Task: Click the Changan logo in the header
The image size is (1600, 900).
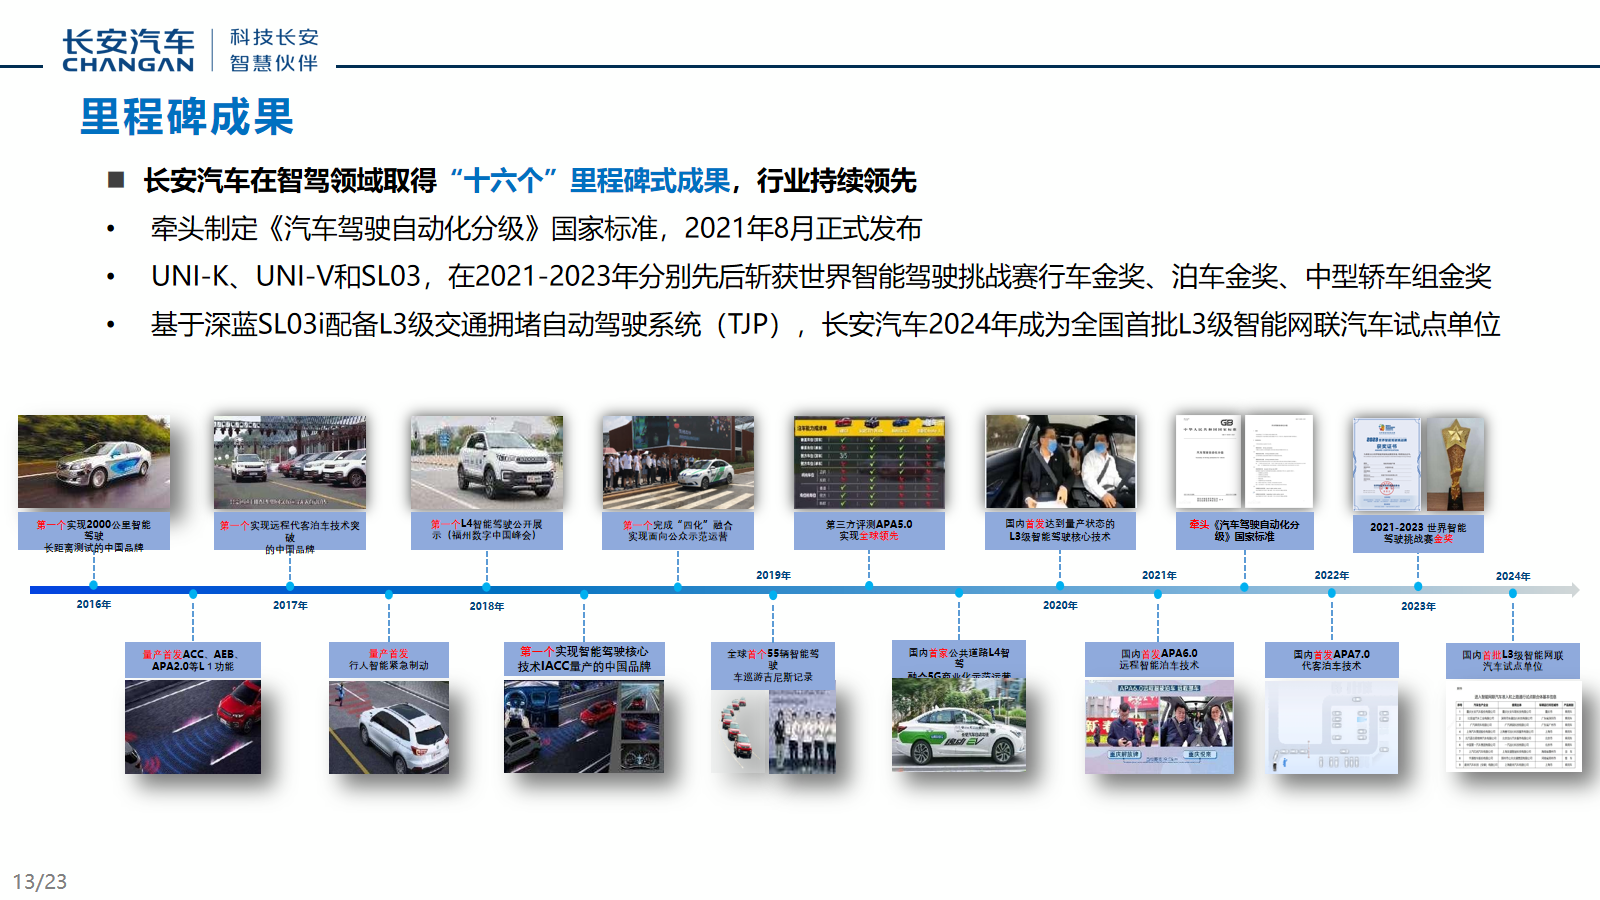Action: tap(128, 50)
